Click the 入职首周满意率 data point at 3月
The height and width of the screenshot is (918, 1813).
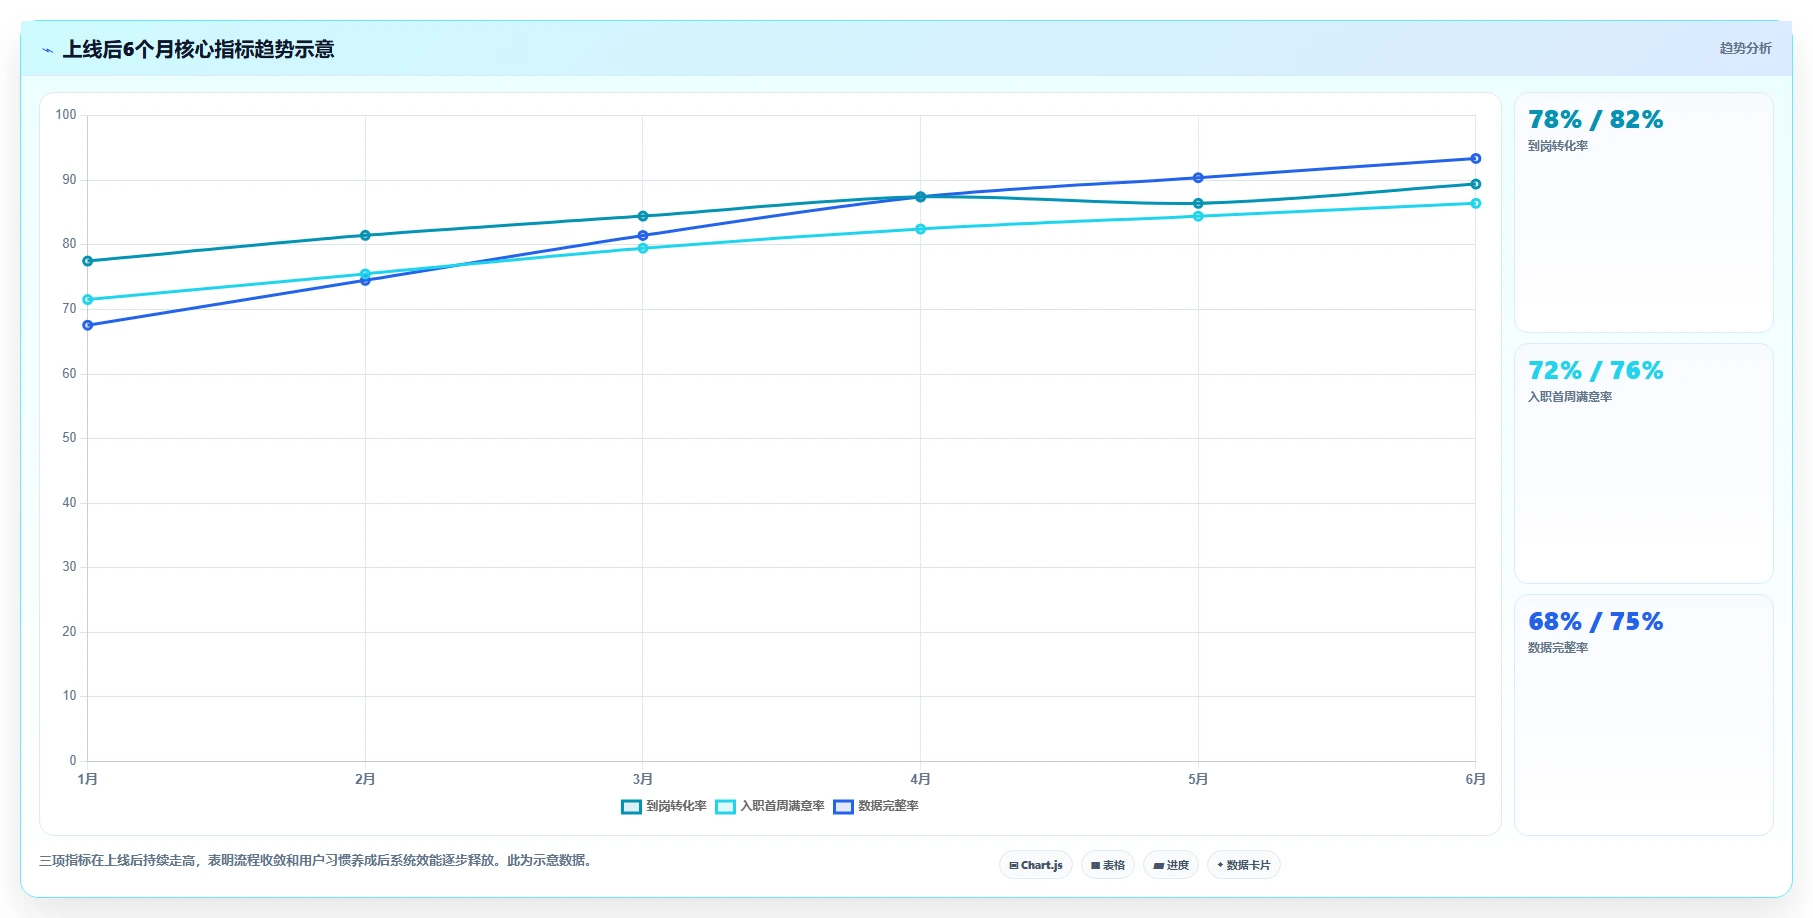(x=643, y=248)
